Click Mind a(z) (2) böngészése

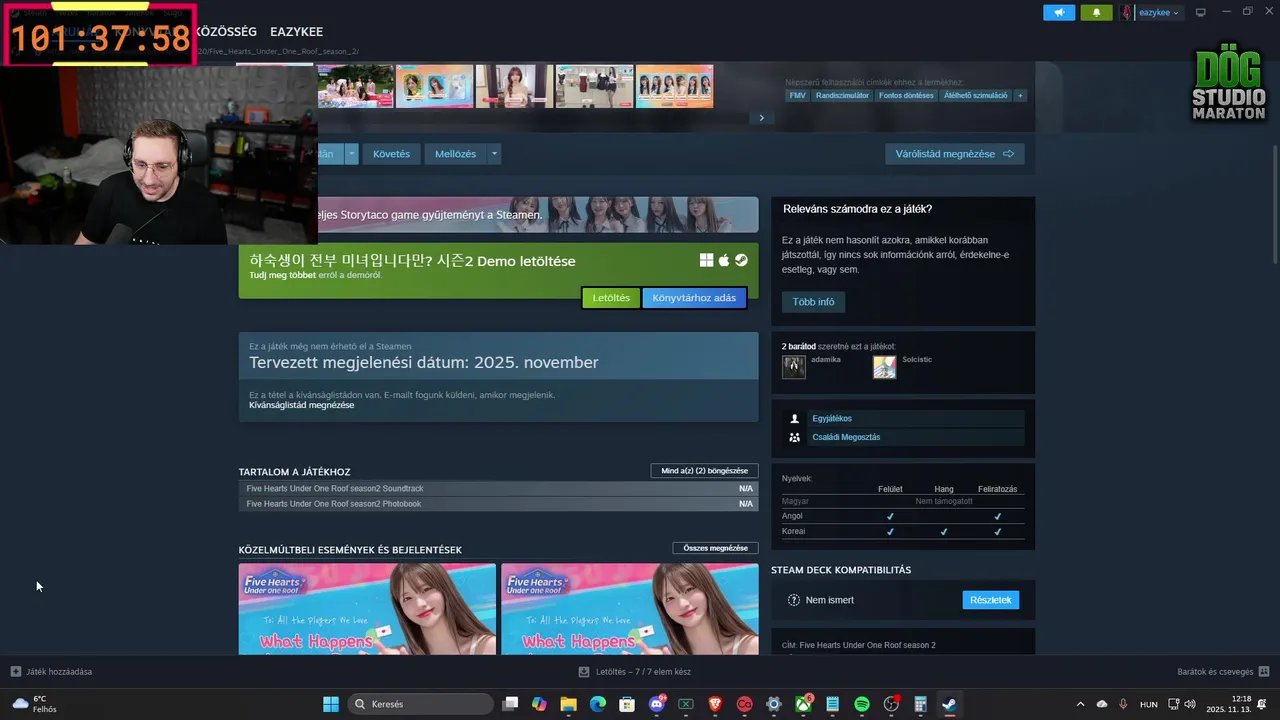click(x=704, y=471)
